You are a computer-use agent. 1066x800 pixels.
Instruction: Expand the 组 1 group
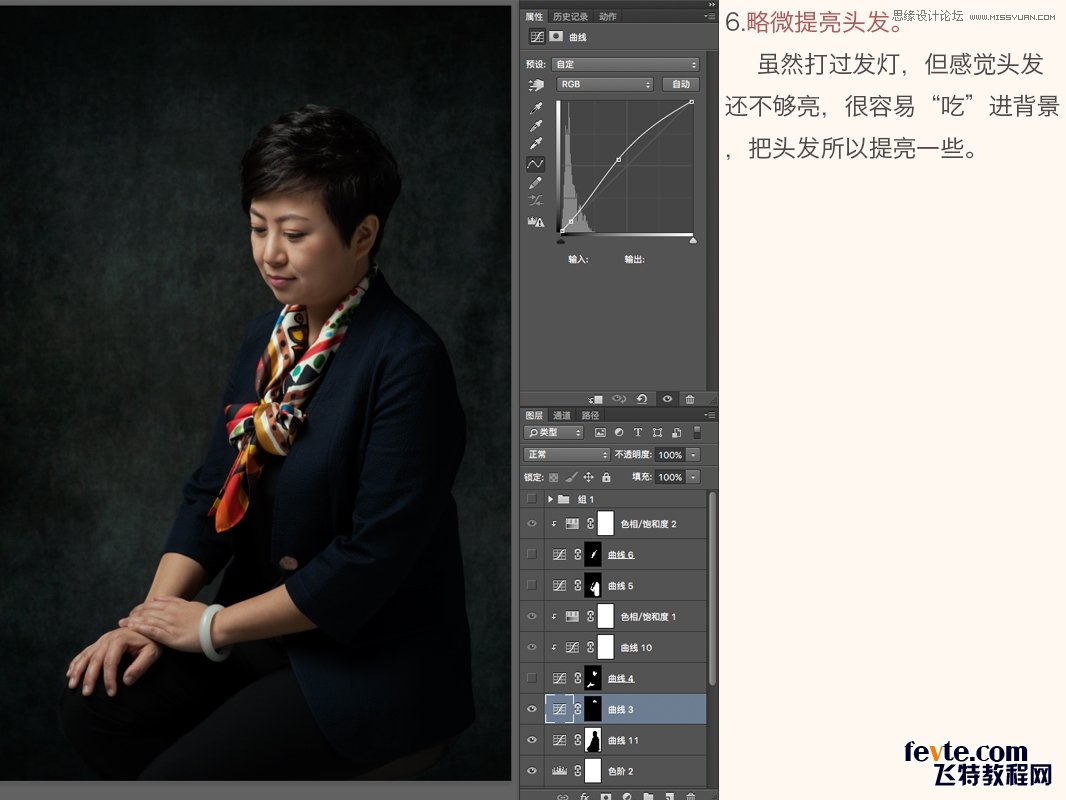point(550,499)
